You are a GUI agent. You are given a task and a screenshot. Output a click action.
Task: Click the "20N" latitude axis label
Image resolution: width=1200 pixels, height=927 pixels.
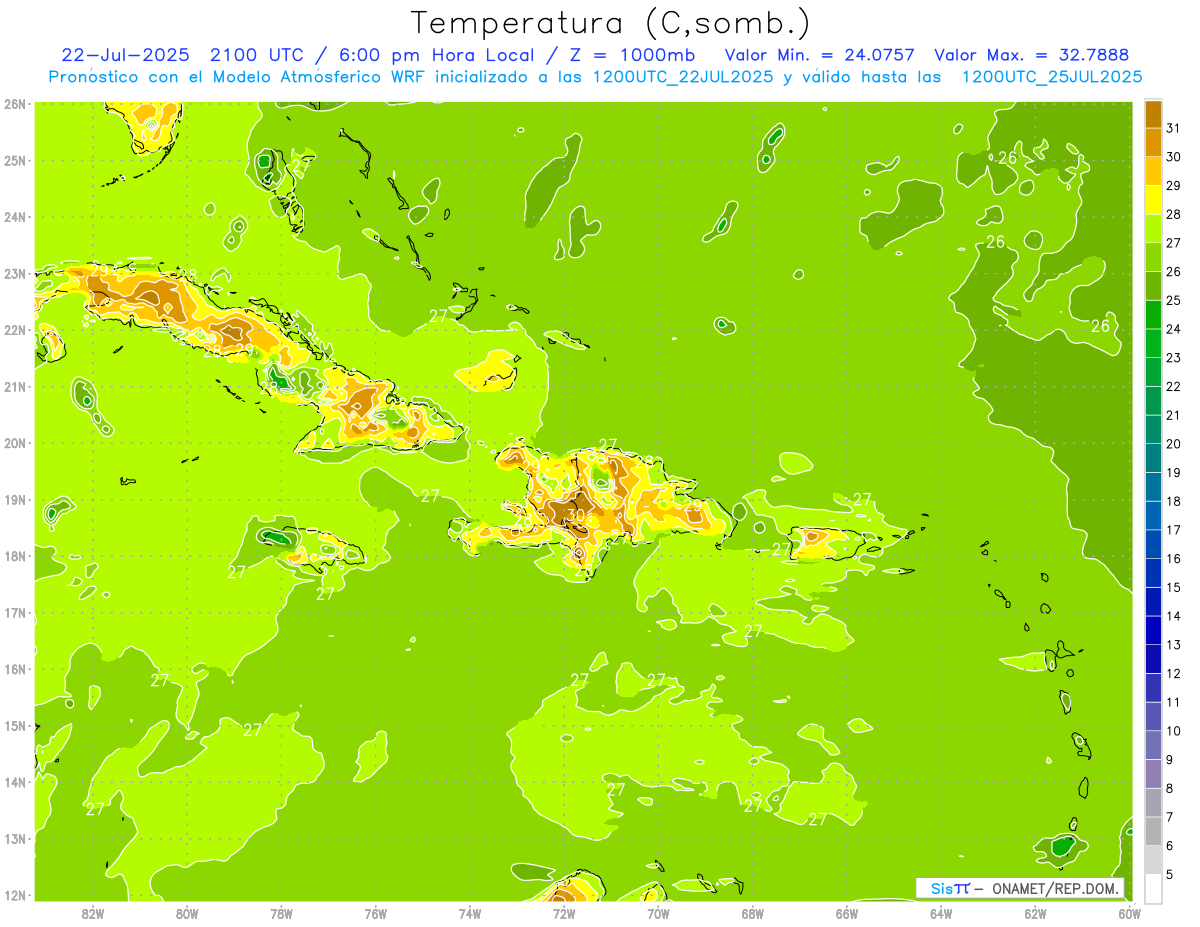click(x=14, y=443)
